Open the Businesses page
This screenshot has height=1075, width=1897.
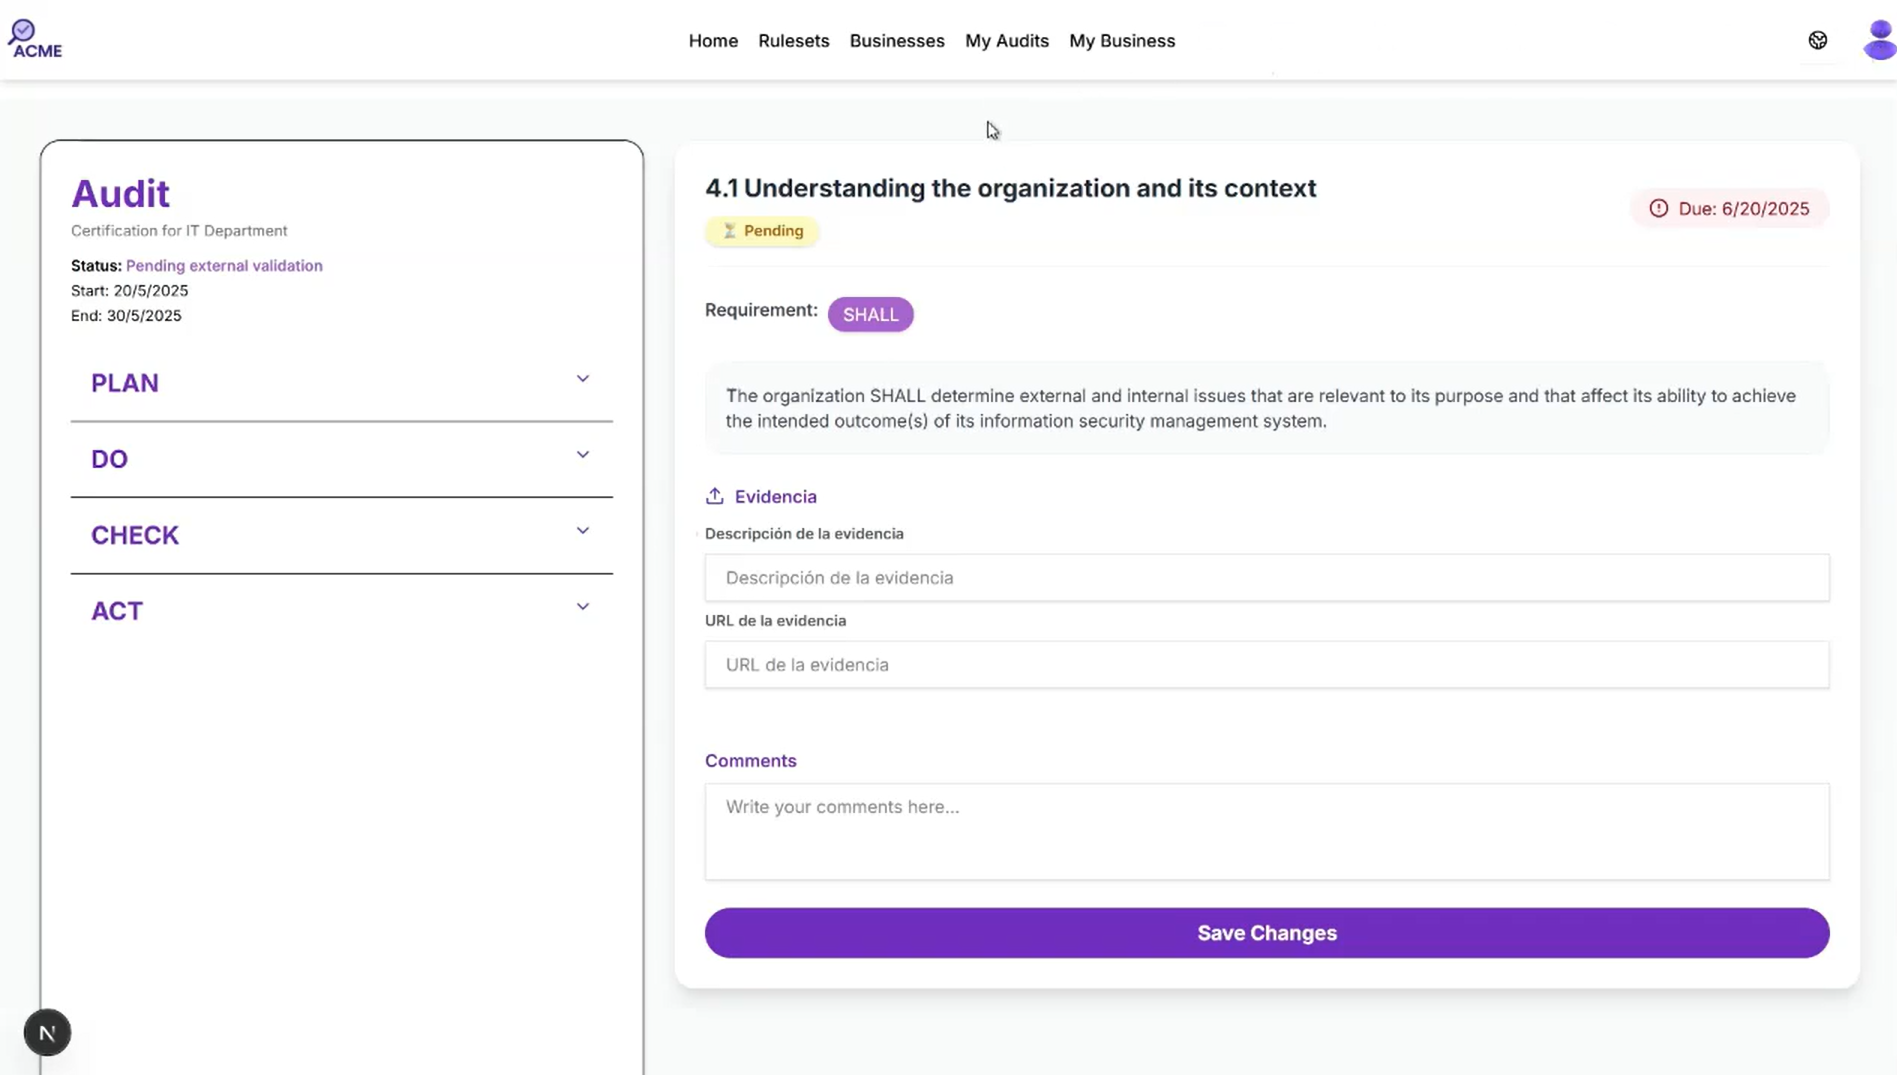point(896,41)
